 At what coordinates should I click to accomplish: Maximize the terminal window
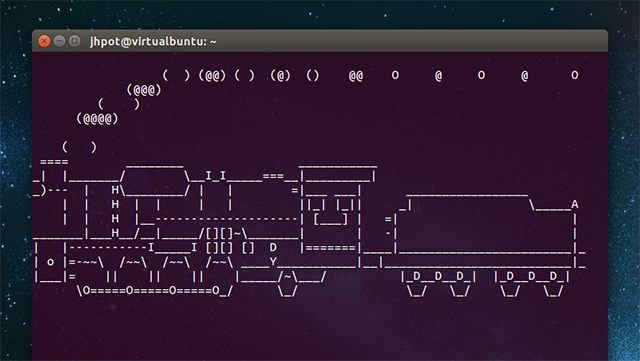[74, 41]
